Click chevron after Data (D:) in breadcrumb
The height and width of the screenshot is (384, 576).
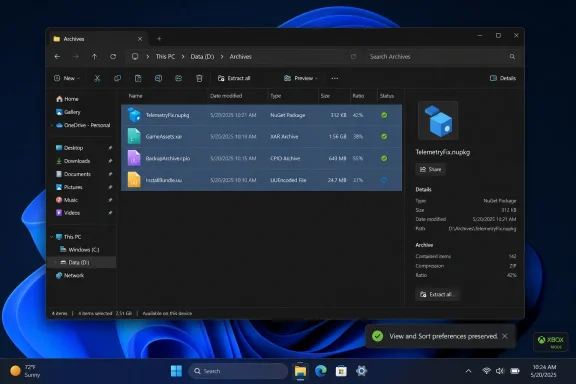click(222, 57)
